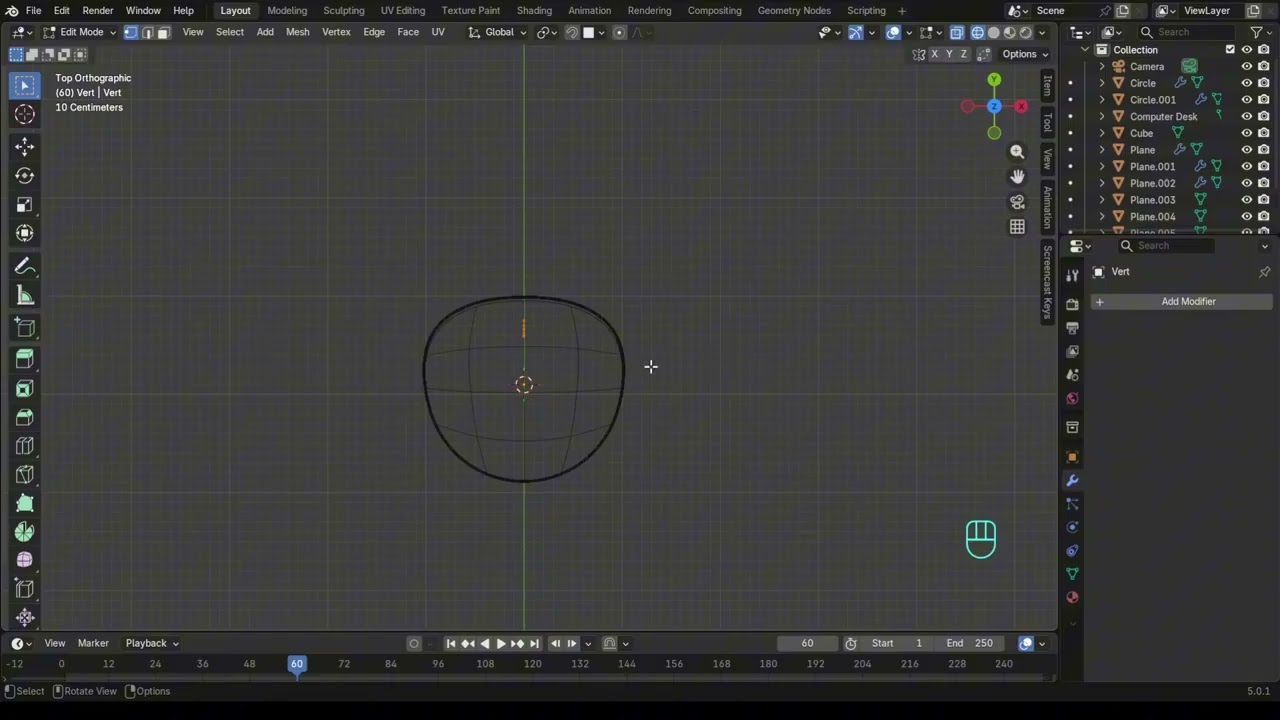This screenshot has width=1280, height=720.
Task: Toggle snapping magnet
Action: (572, 32)
